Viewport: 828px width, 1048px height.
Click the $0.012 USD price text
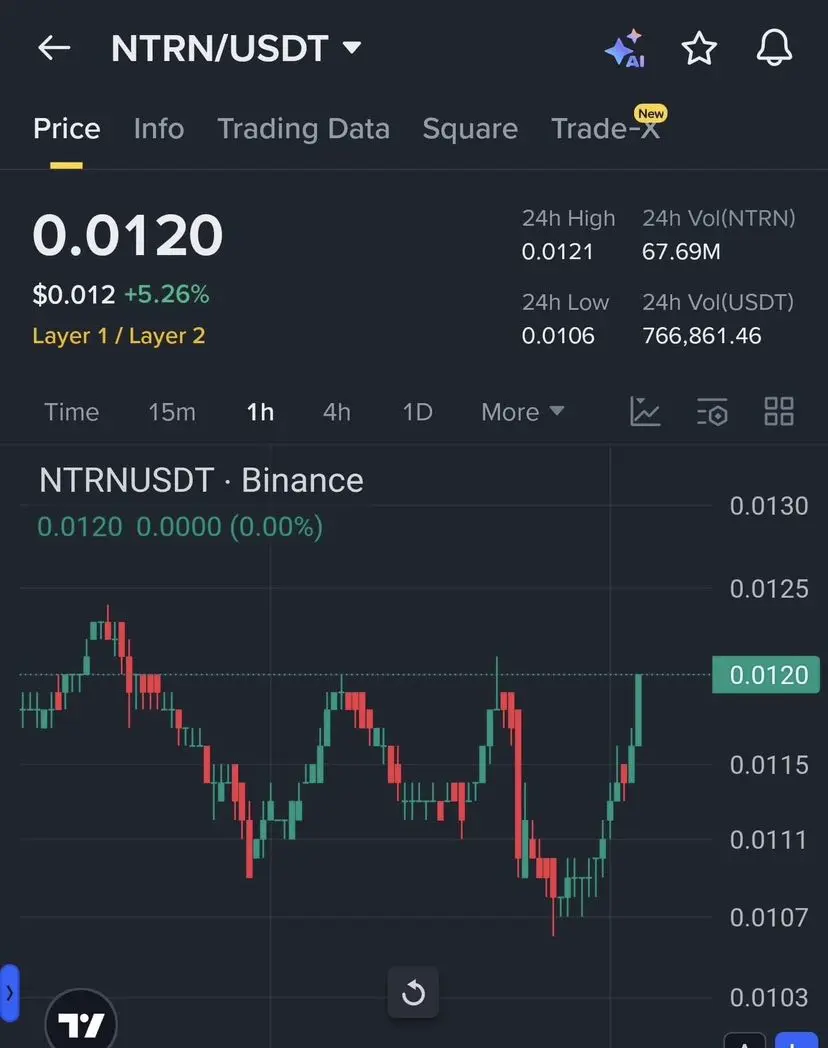coord(74,295)
